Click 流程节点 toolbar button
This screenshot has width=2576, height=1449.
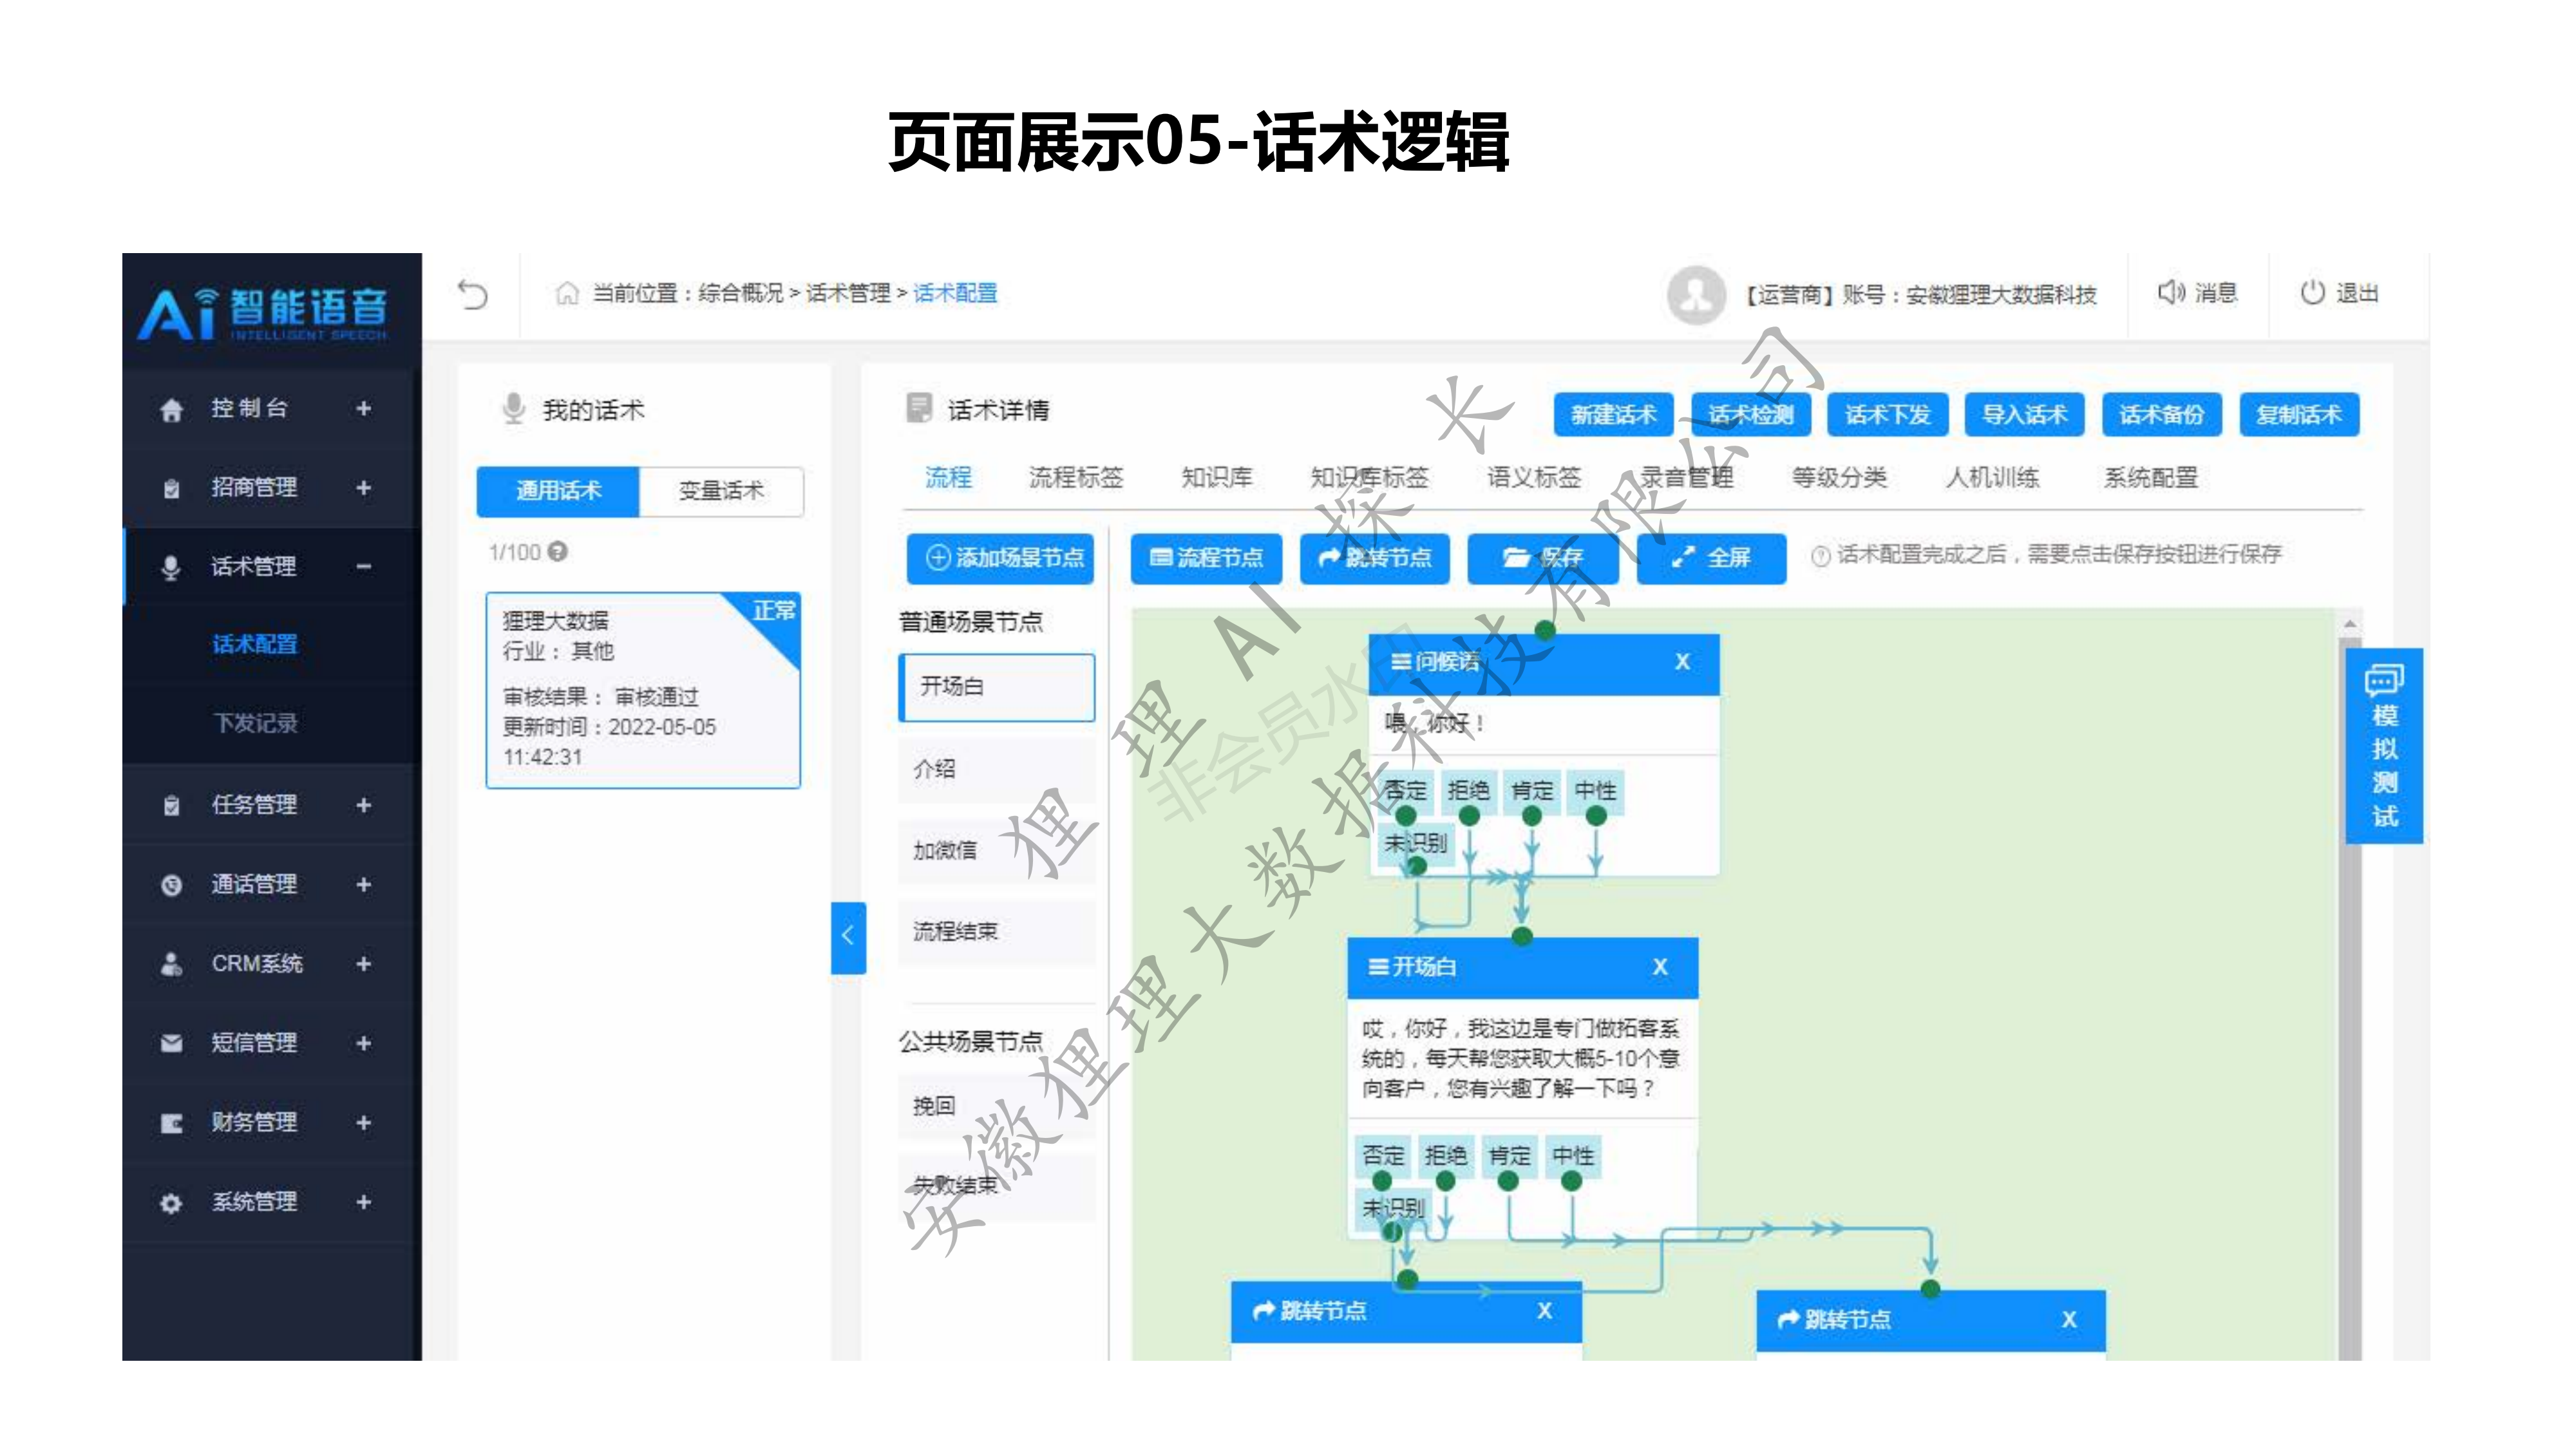[1206, 558]
